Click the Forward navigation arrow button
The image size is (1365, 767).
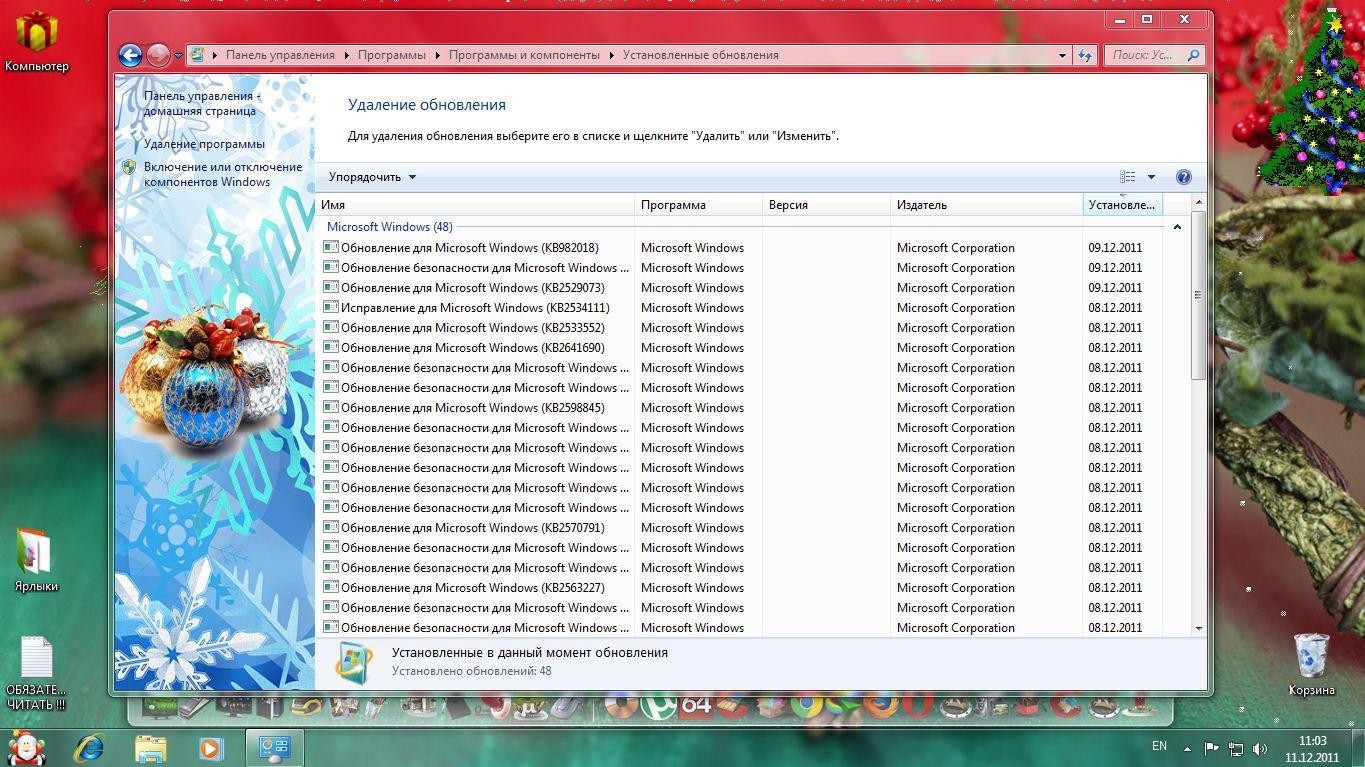(158, 55)
